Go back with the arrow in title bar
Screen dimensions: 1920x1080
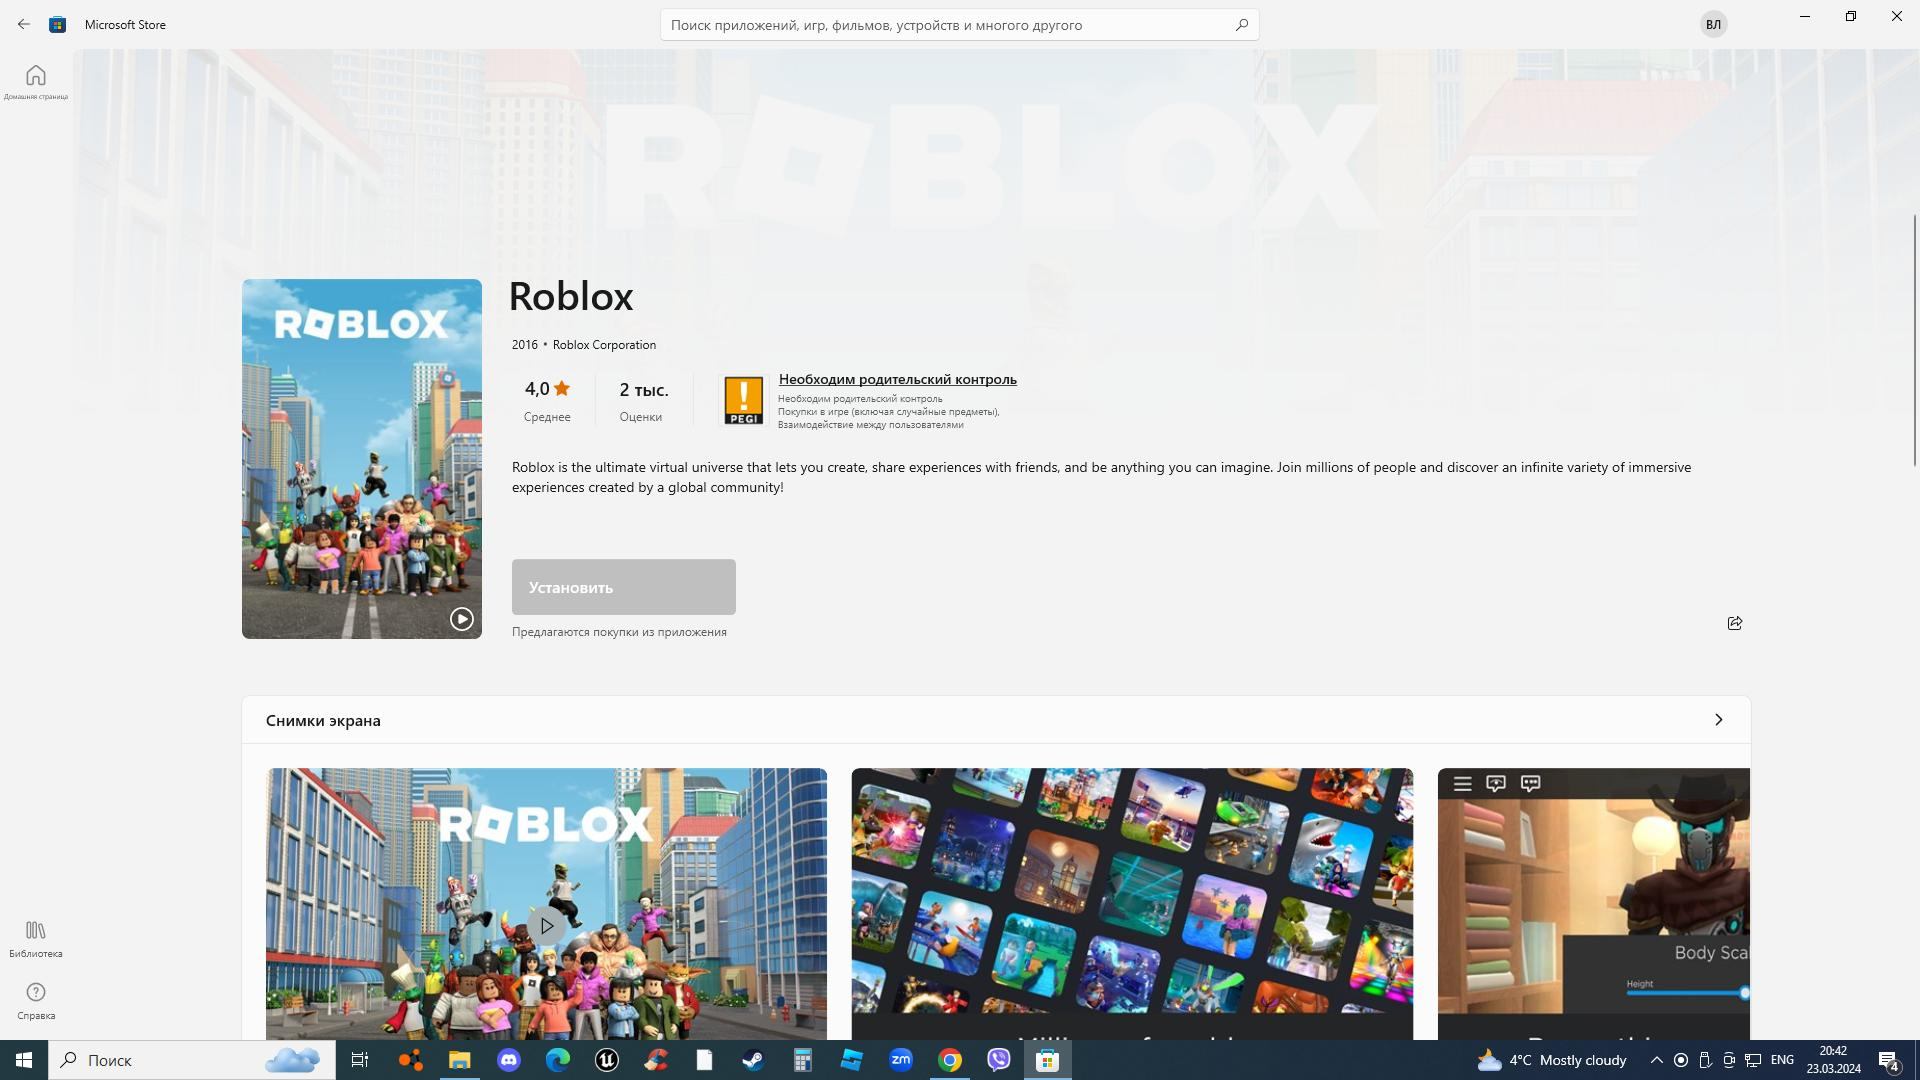(24, 24)
